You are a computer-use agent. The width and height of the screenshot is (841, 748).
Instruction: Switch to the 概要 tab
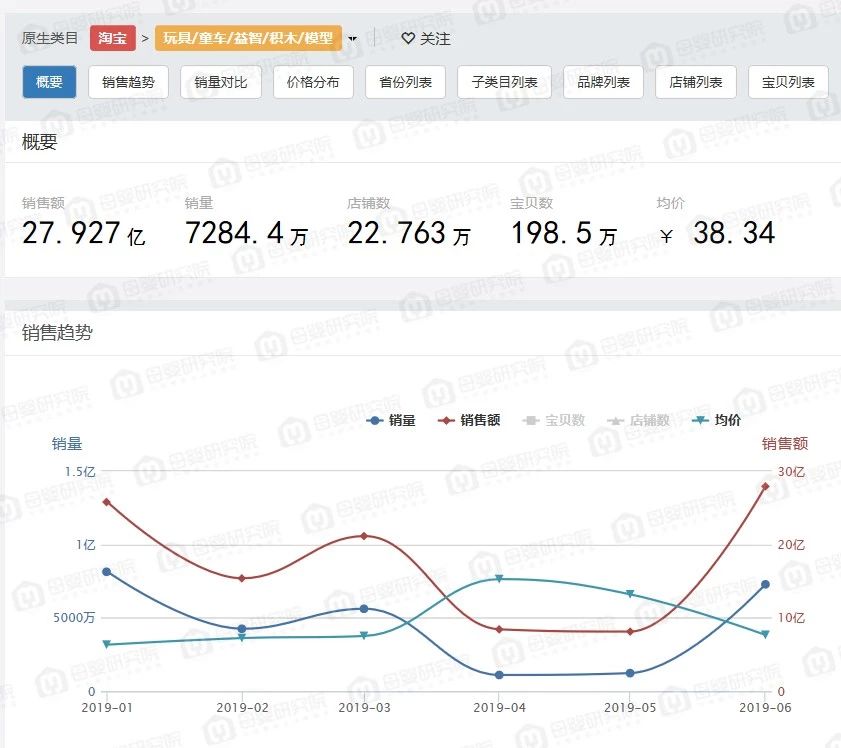[x=49, y=82]
